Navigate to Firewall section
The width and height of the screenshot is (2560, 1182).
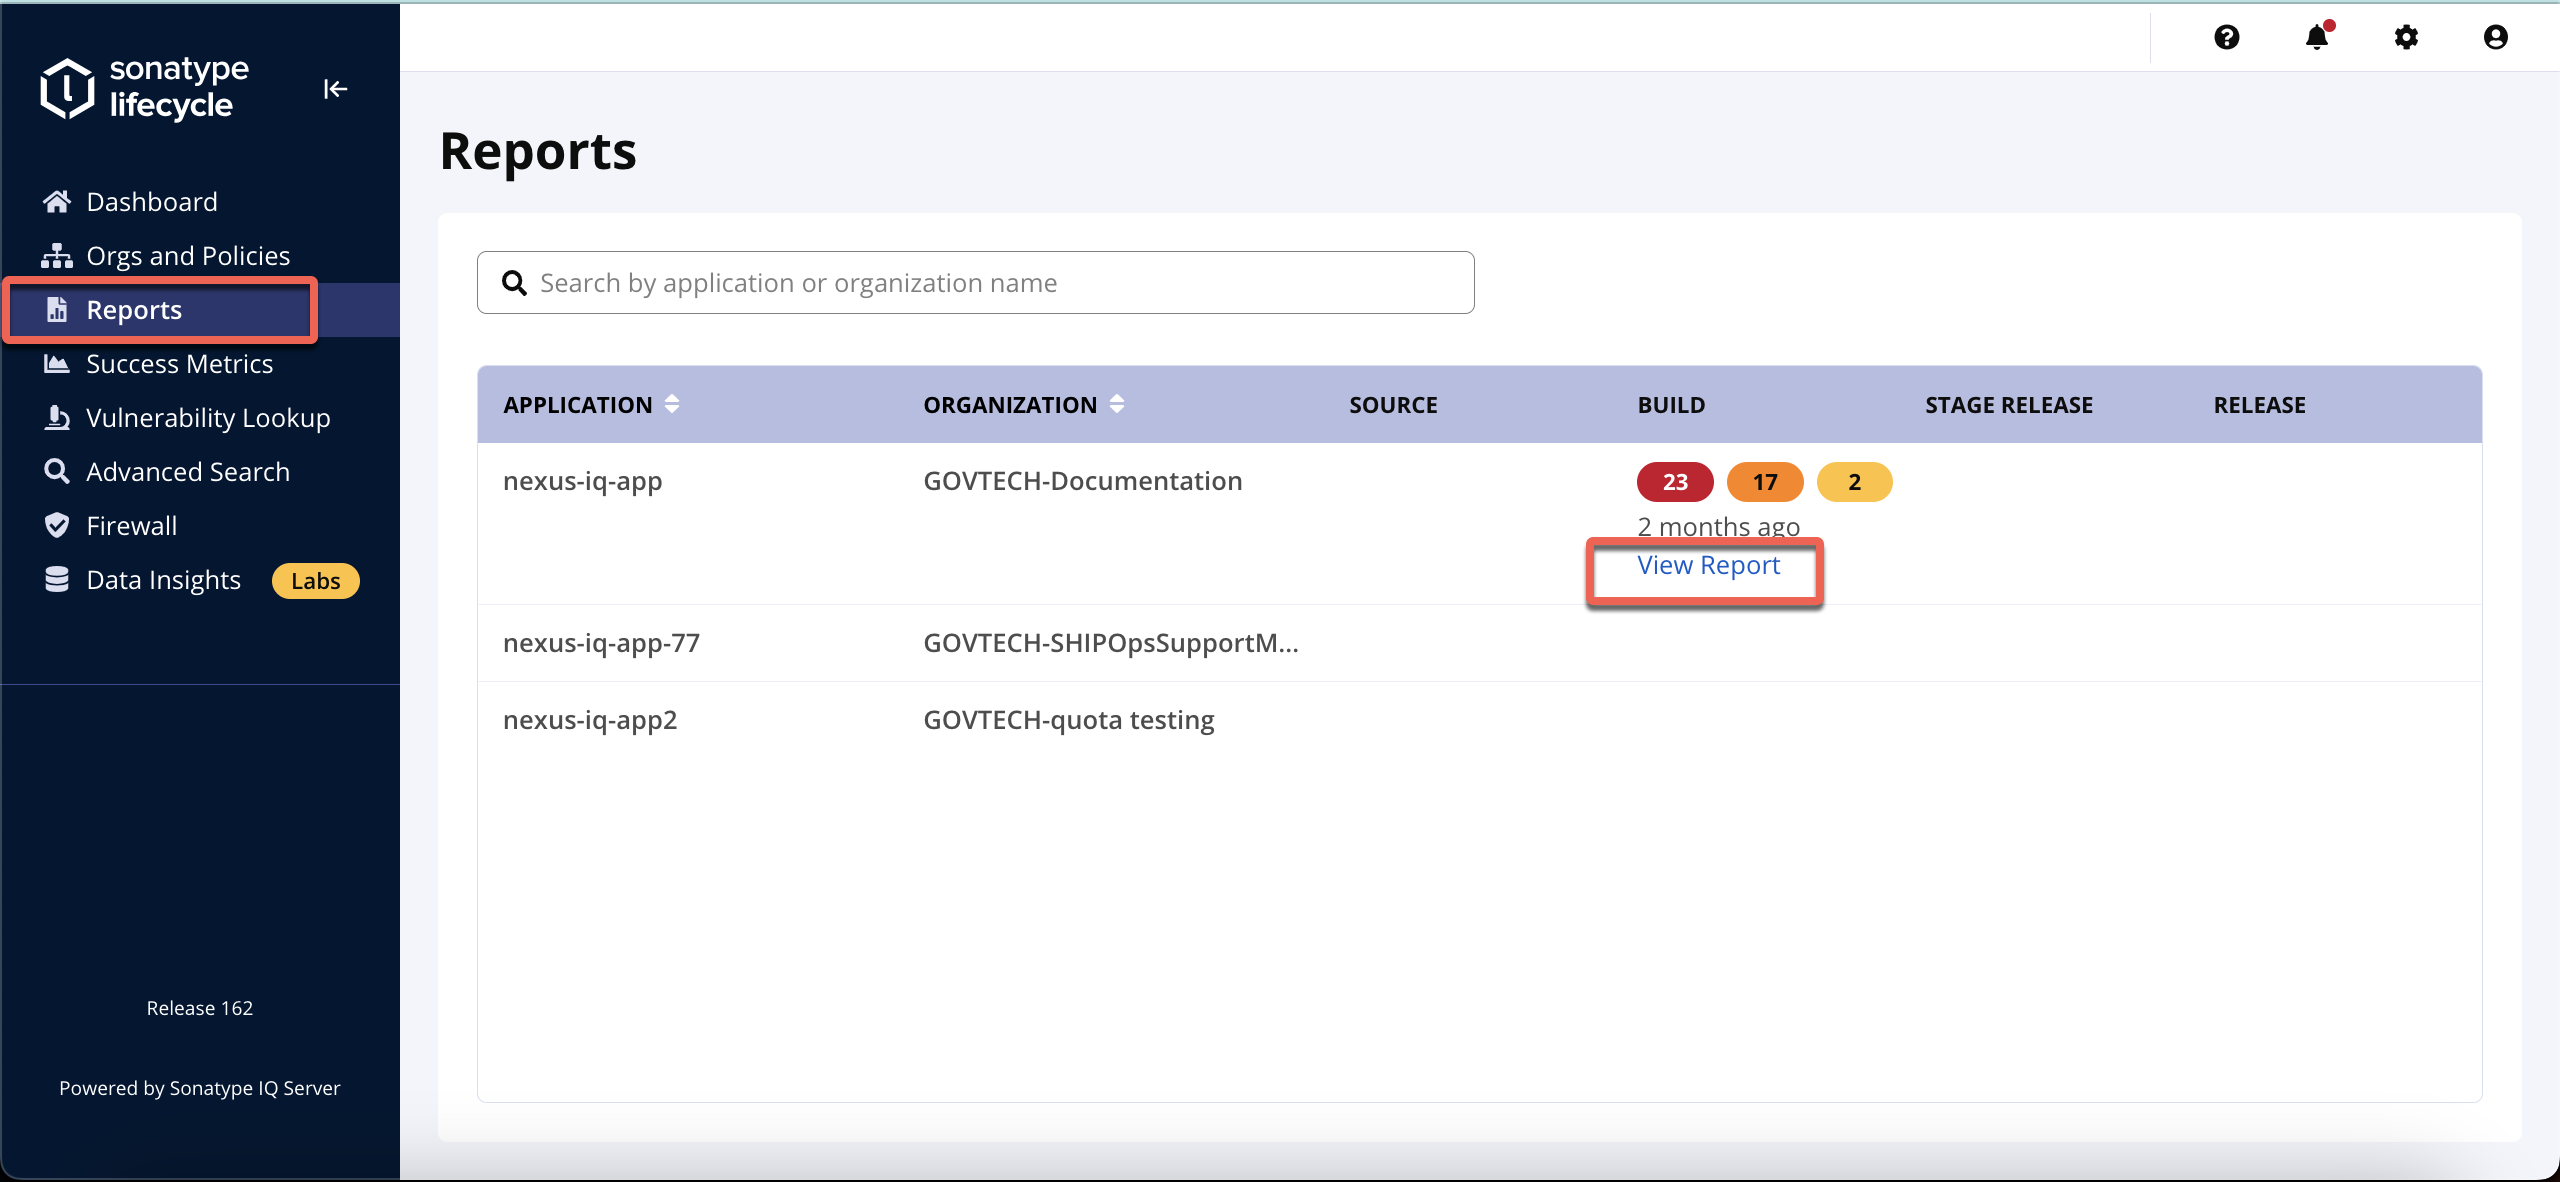click(x=129, y=524)
